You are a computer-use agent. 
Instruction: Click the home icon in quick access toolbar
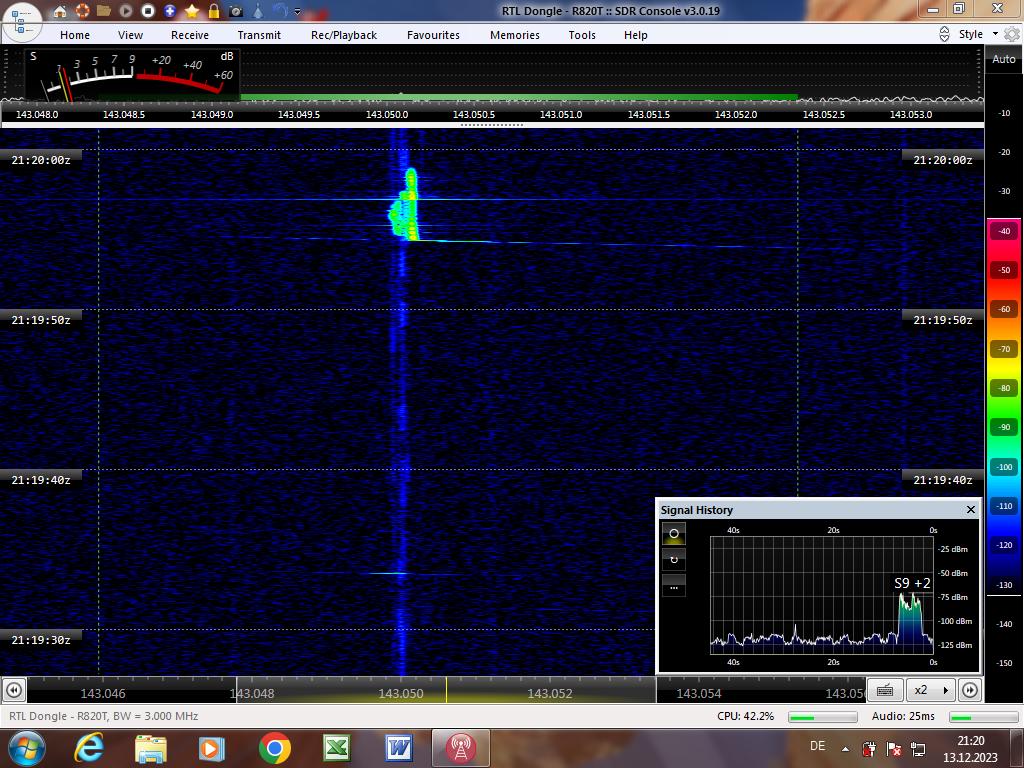[x=60, y=11]
